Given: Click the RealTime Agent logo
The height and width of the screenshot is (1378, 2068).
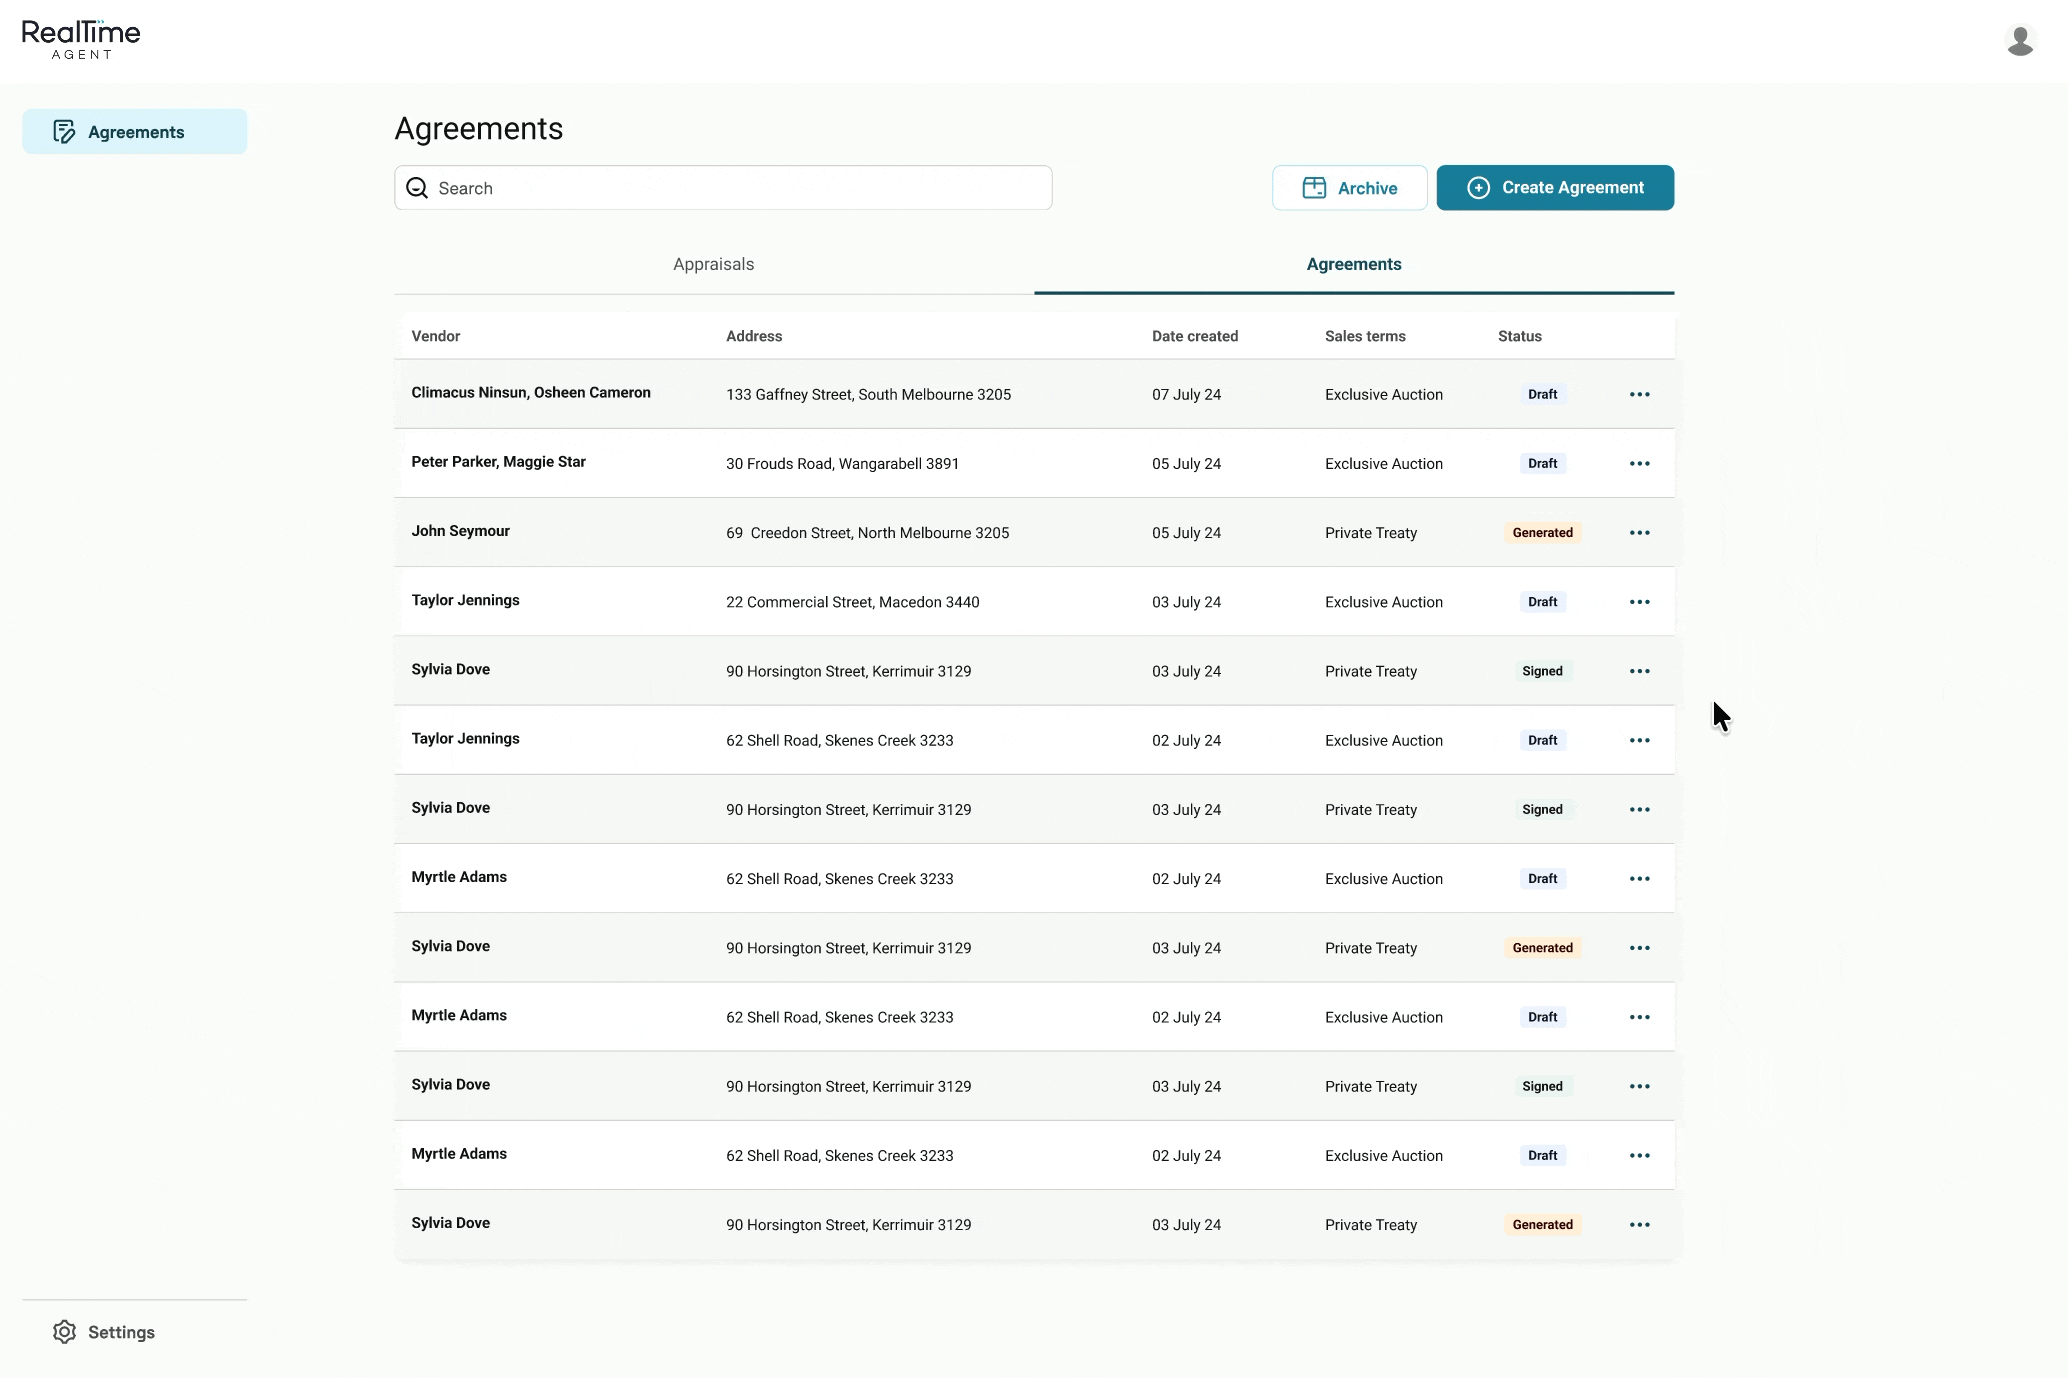Looking at the screenshot, I should click(x=81, y=40).
